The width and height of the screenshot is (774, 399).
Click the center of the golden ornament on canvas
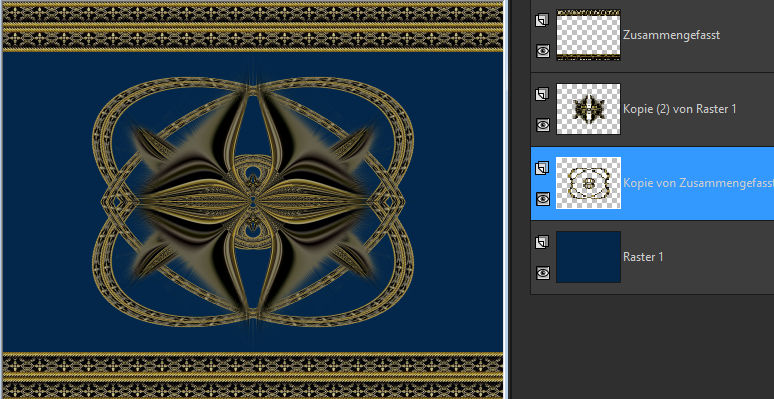pyautogui.click(x=253, y=201)
